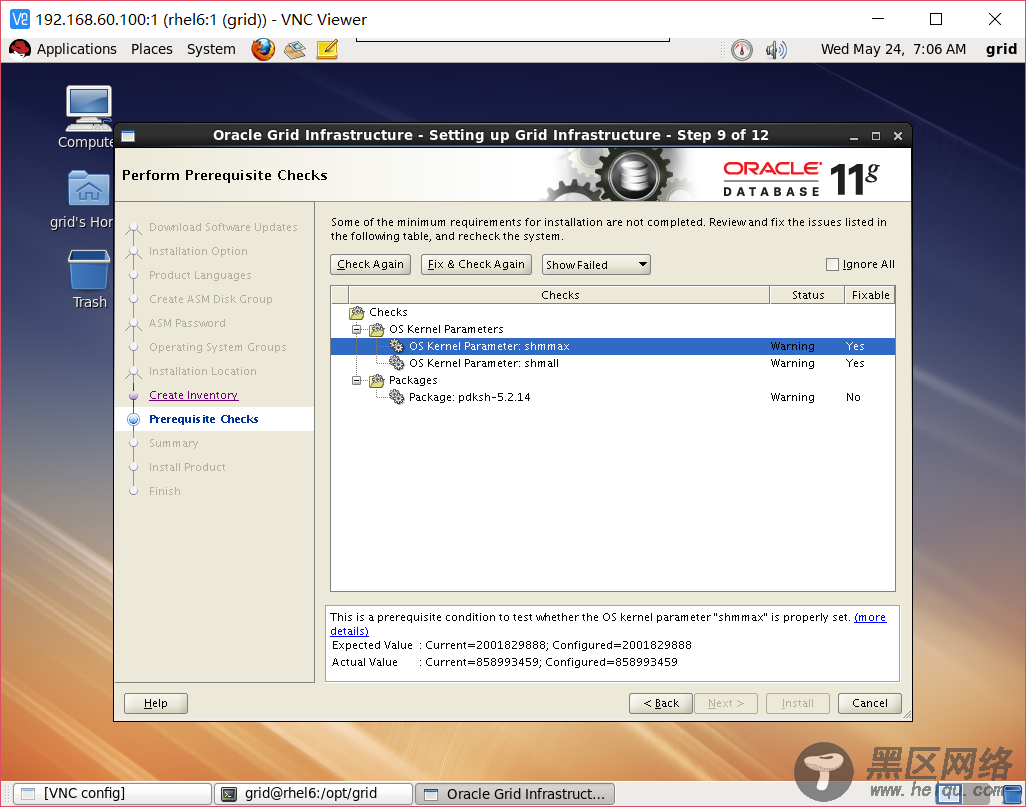Image resolution: width=1026 pixels, height=807 pixels.
Task: Open the Applications menu
Action: [77, 49]
